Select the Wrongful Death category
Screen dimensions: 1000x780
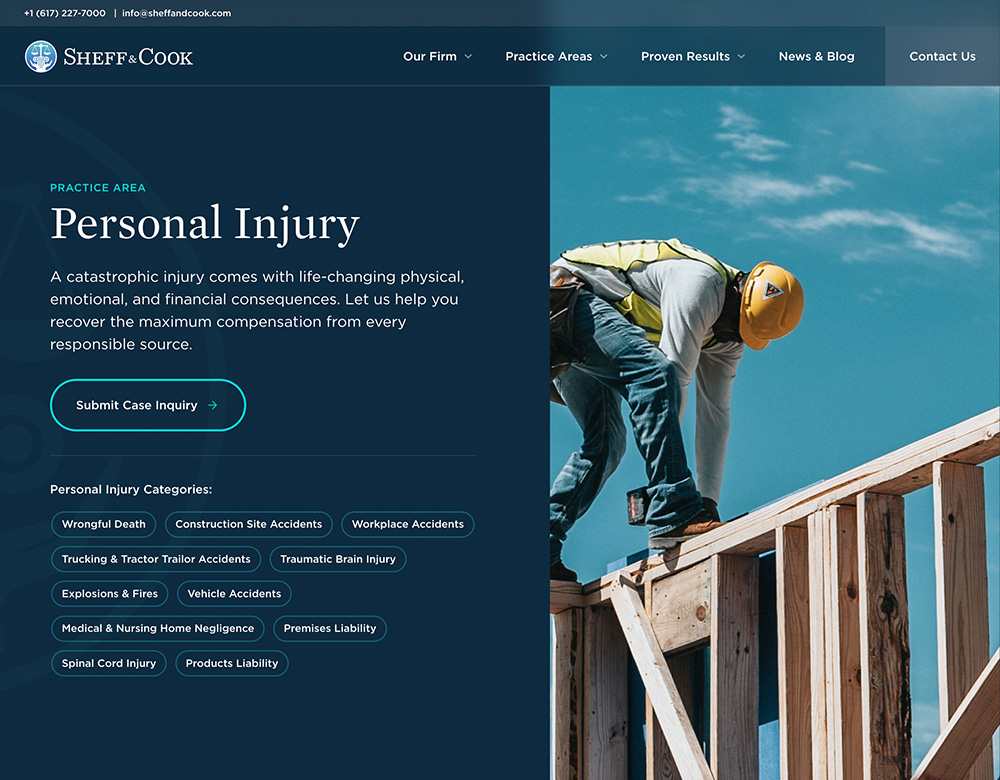click(x=103, y=524)
